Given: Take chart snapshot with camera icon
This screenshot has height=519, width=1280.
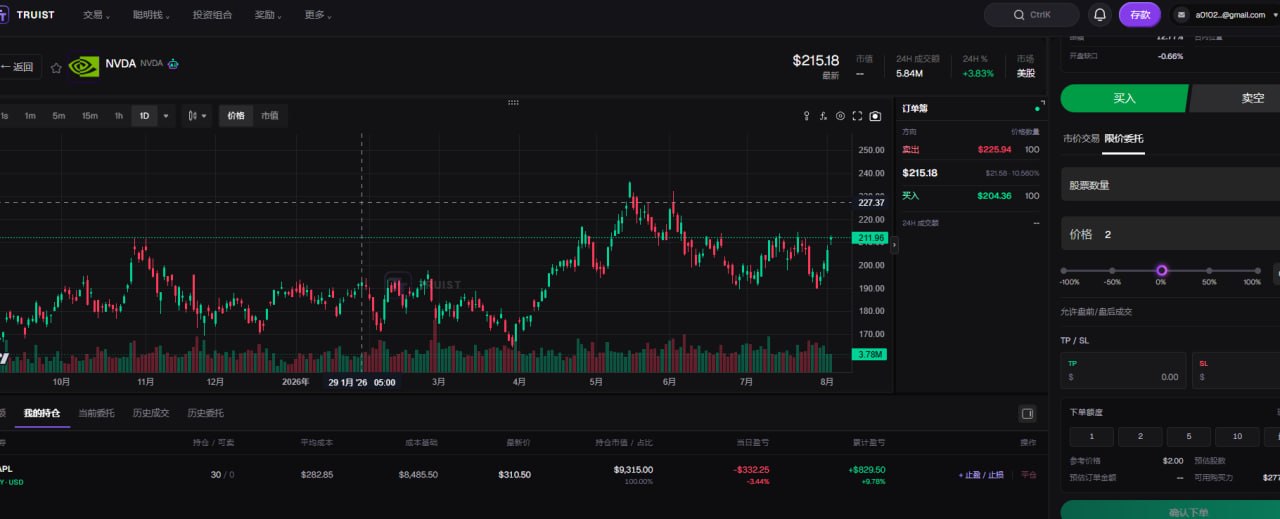Looking at the screenshot, I should [875, 116].
